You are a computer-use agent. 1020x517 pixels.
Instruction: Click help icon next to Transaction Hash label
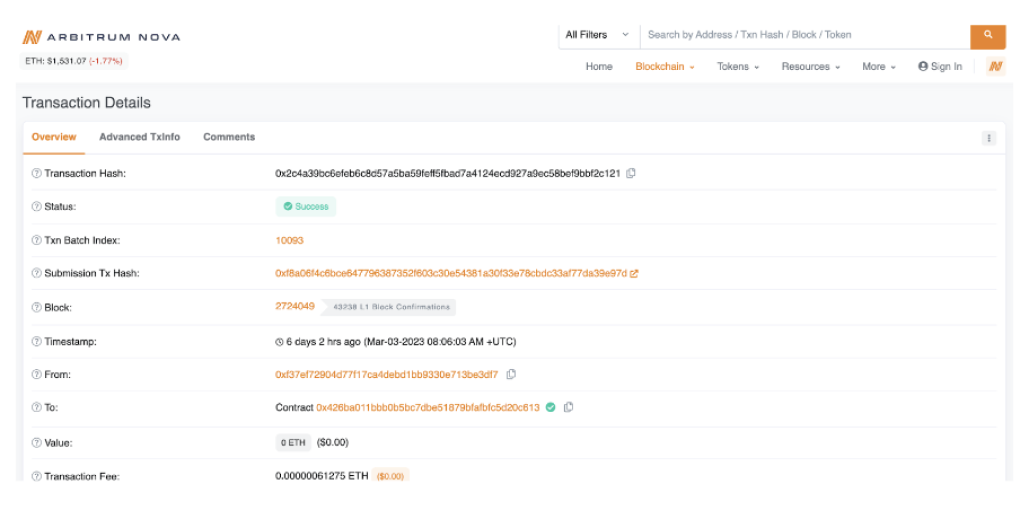point(36,174)
